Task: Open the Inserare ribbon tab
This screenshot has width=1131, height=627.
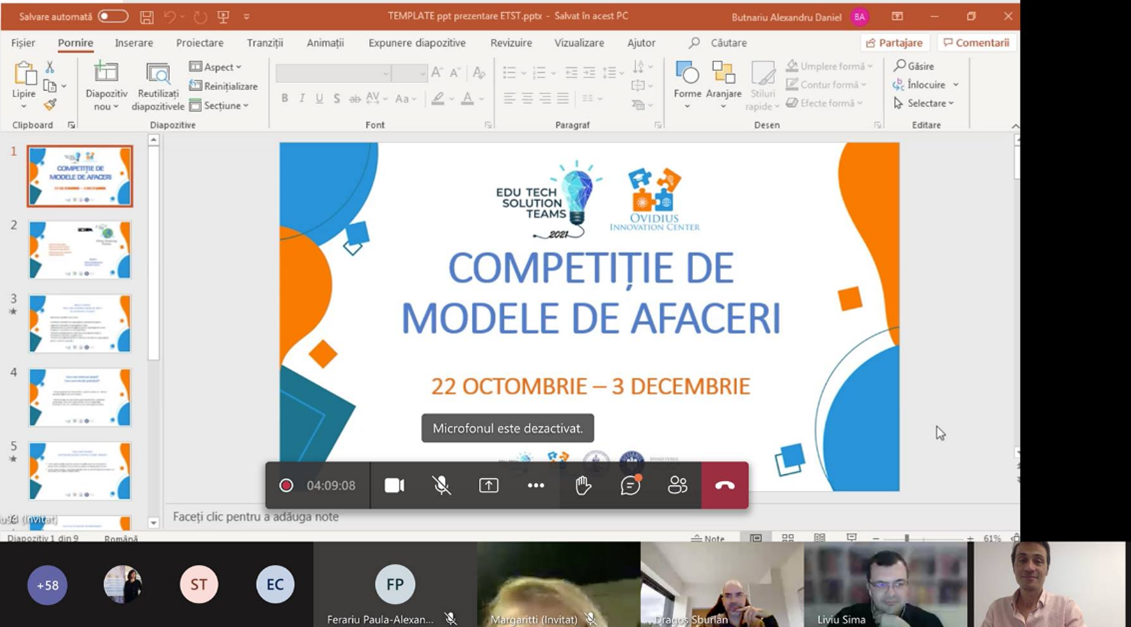Action: click(x=134, y=43)
